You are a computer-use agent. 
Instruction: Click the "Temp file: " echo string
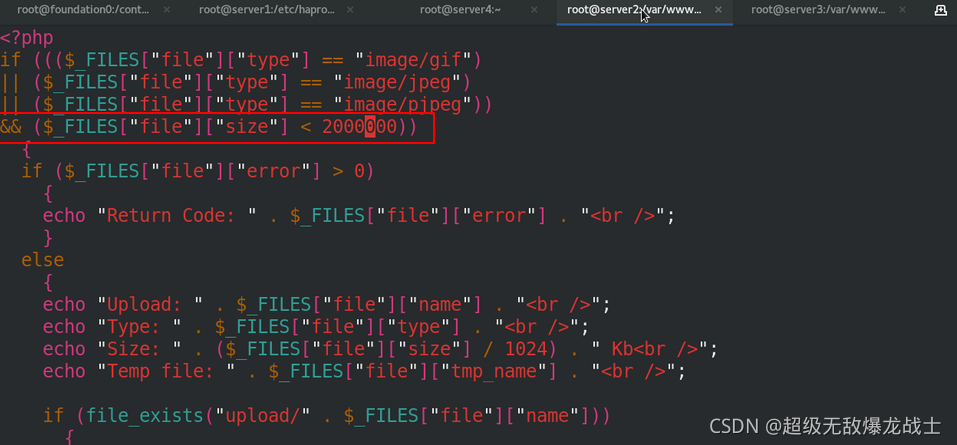[x=167, y=371]
